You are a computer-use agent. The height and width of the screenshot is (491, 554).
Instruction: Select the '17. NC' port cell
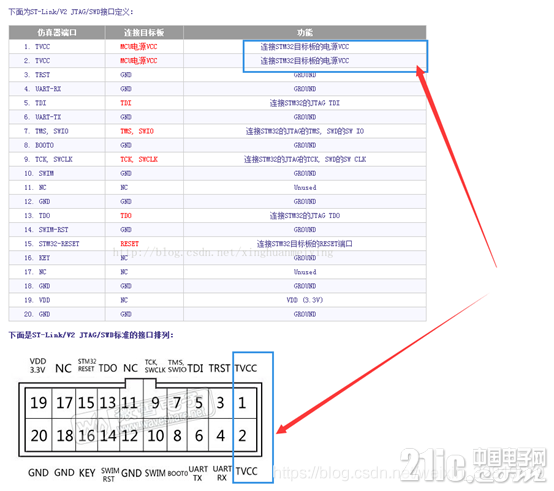pos(57,272)
